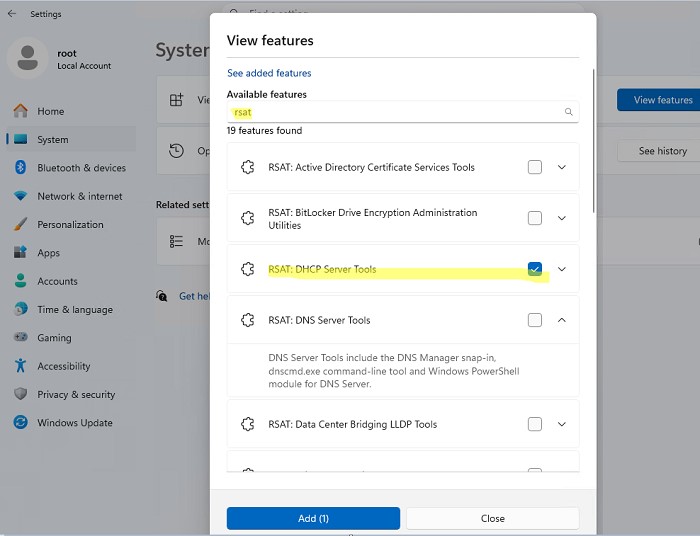The image size is (700, 536).
Task: Open Accounts settings page
Action: (71, 281)
